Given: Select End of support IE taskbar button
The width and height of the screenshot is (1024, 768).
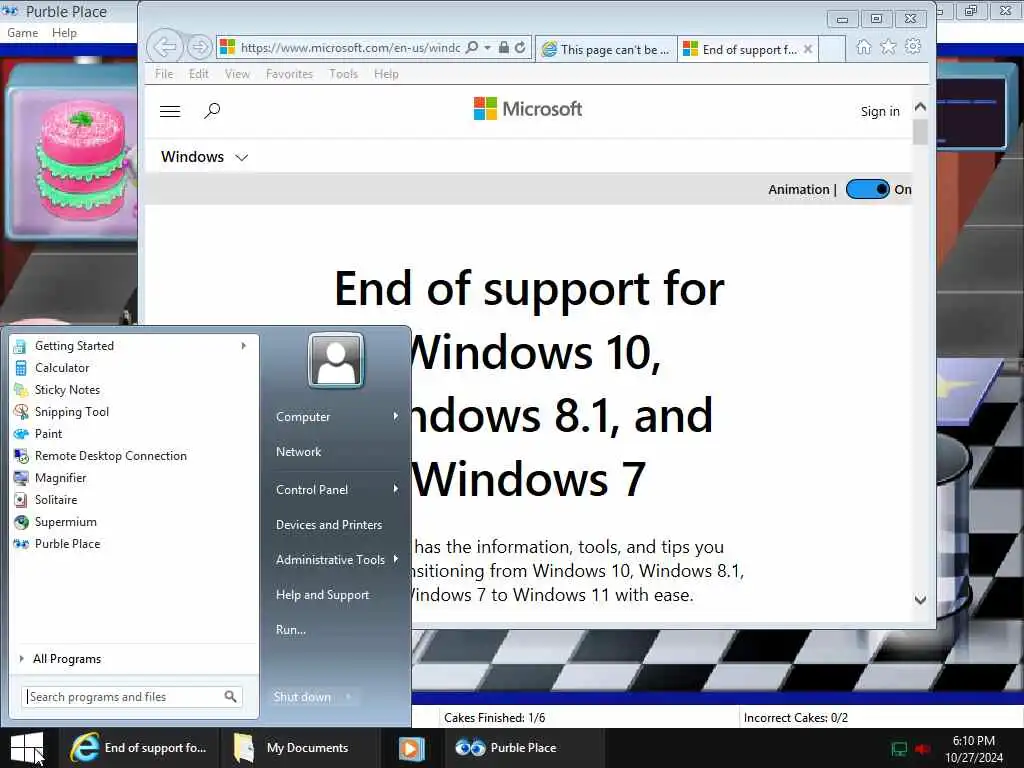Looking at the screenshot, I should [138, 748].
